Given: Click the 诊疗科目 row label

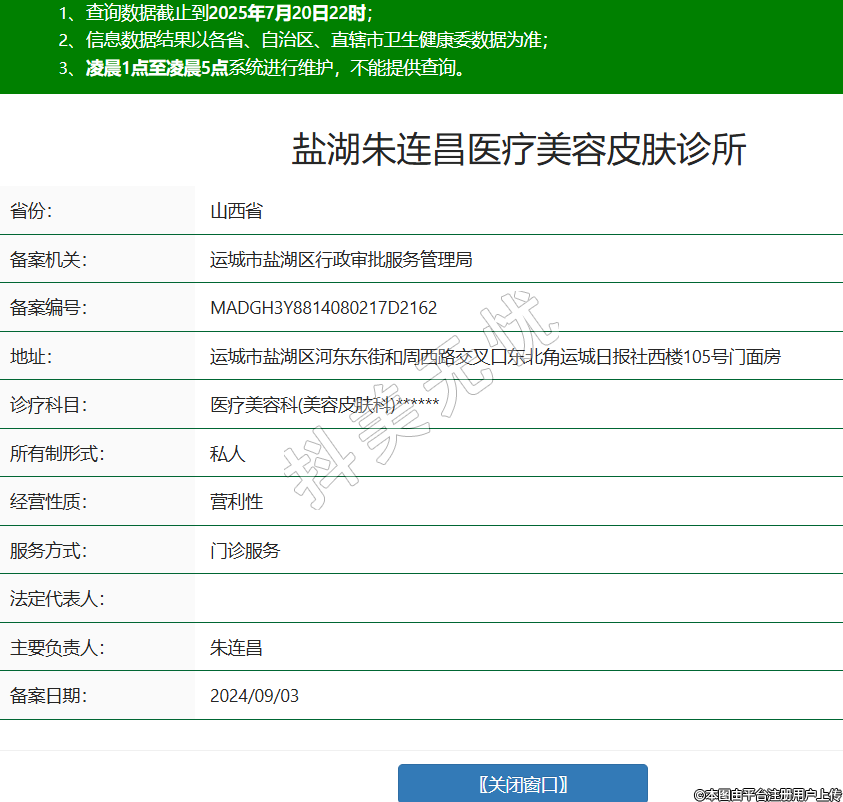Looking at the screenshot, I should pyautogui.click(x=48, y=405).
